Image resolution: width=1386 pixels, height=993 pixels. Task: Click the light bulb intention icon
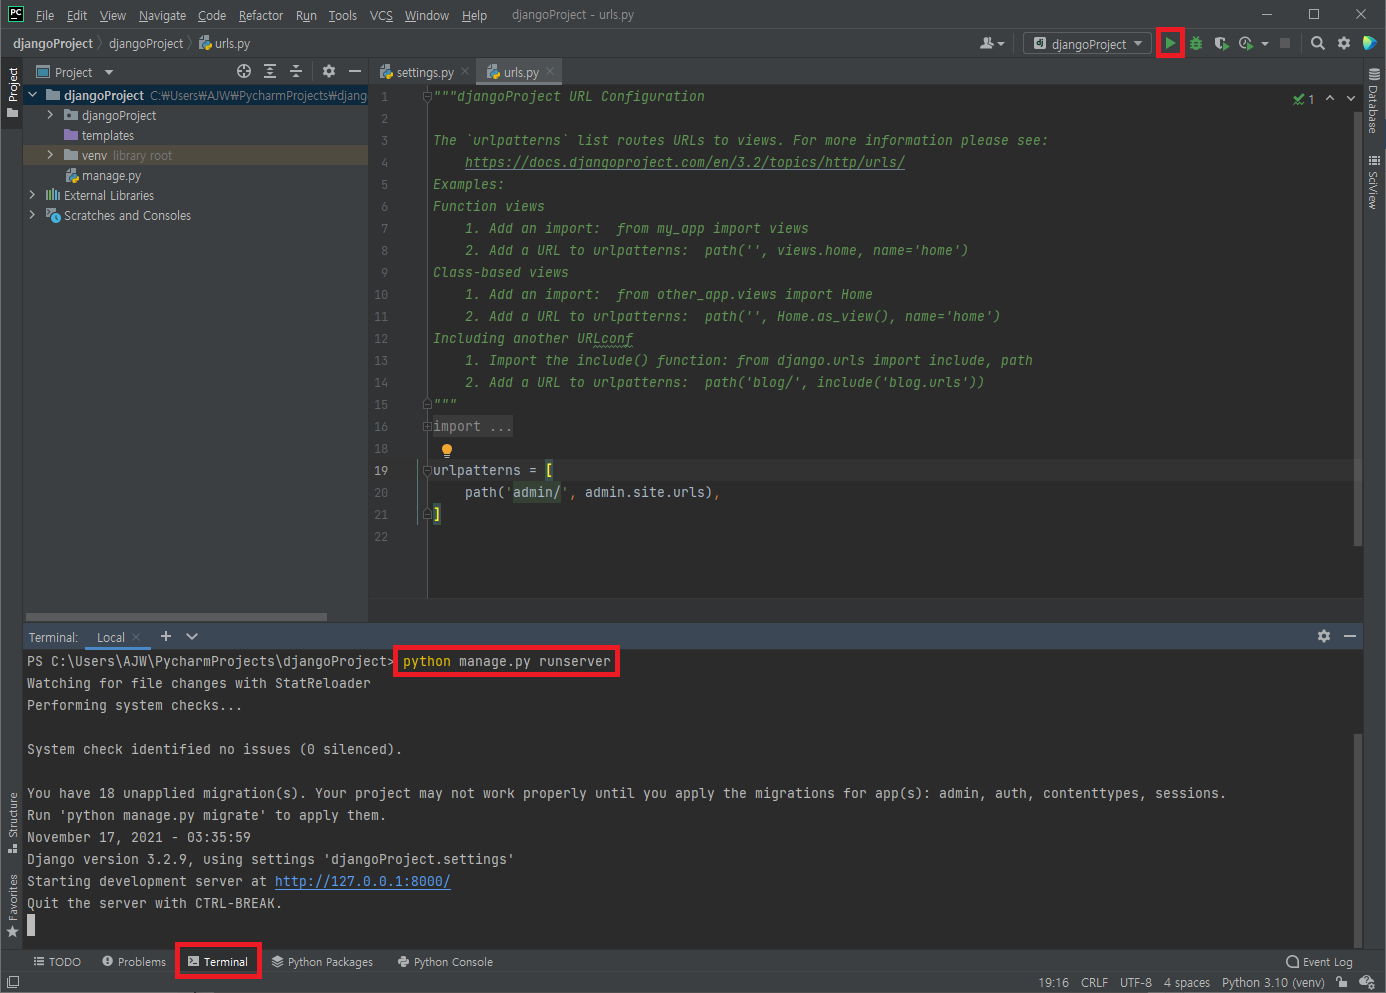447,450
